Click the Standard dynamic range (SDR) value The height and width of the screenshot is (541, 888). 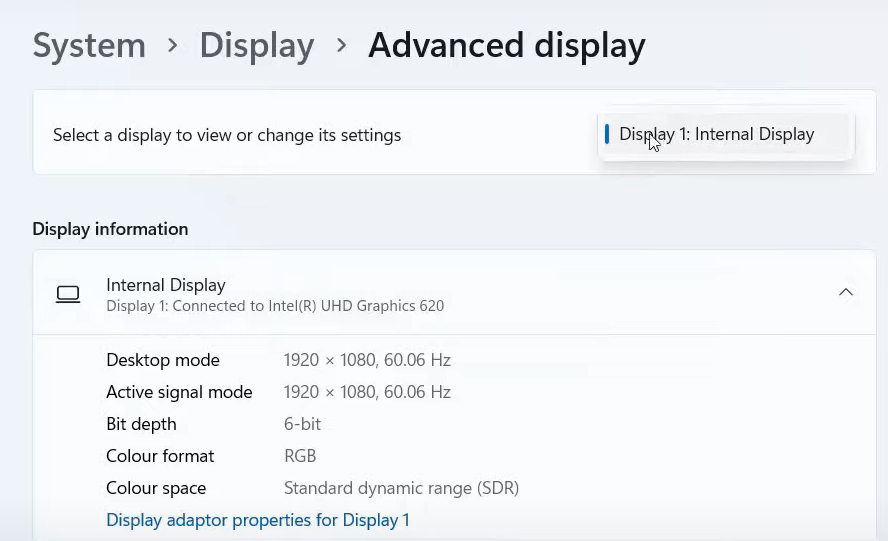point(401,488)
